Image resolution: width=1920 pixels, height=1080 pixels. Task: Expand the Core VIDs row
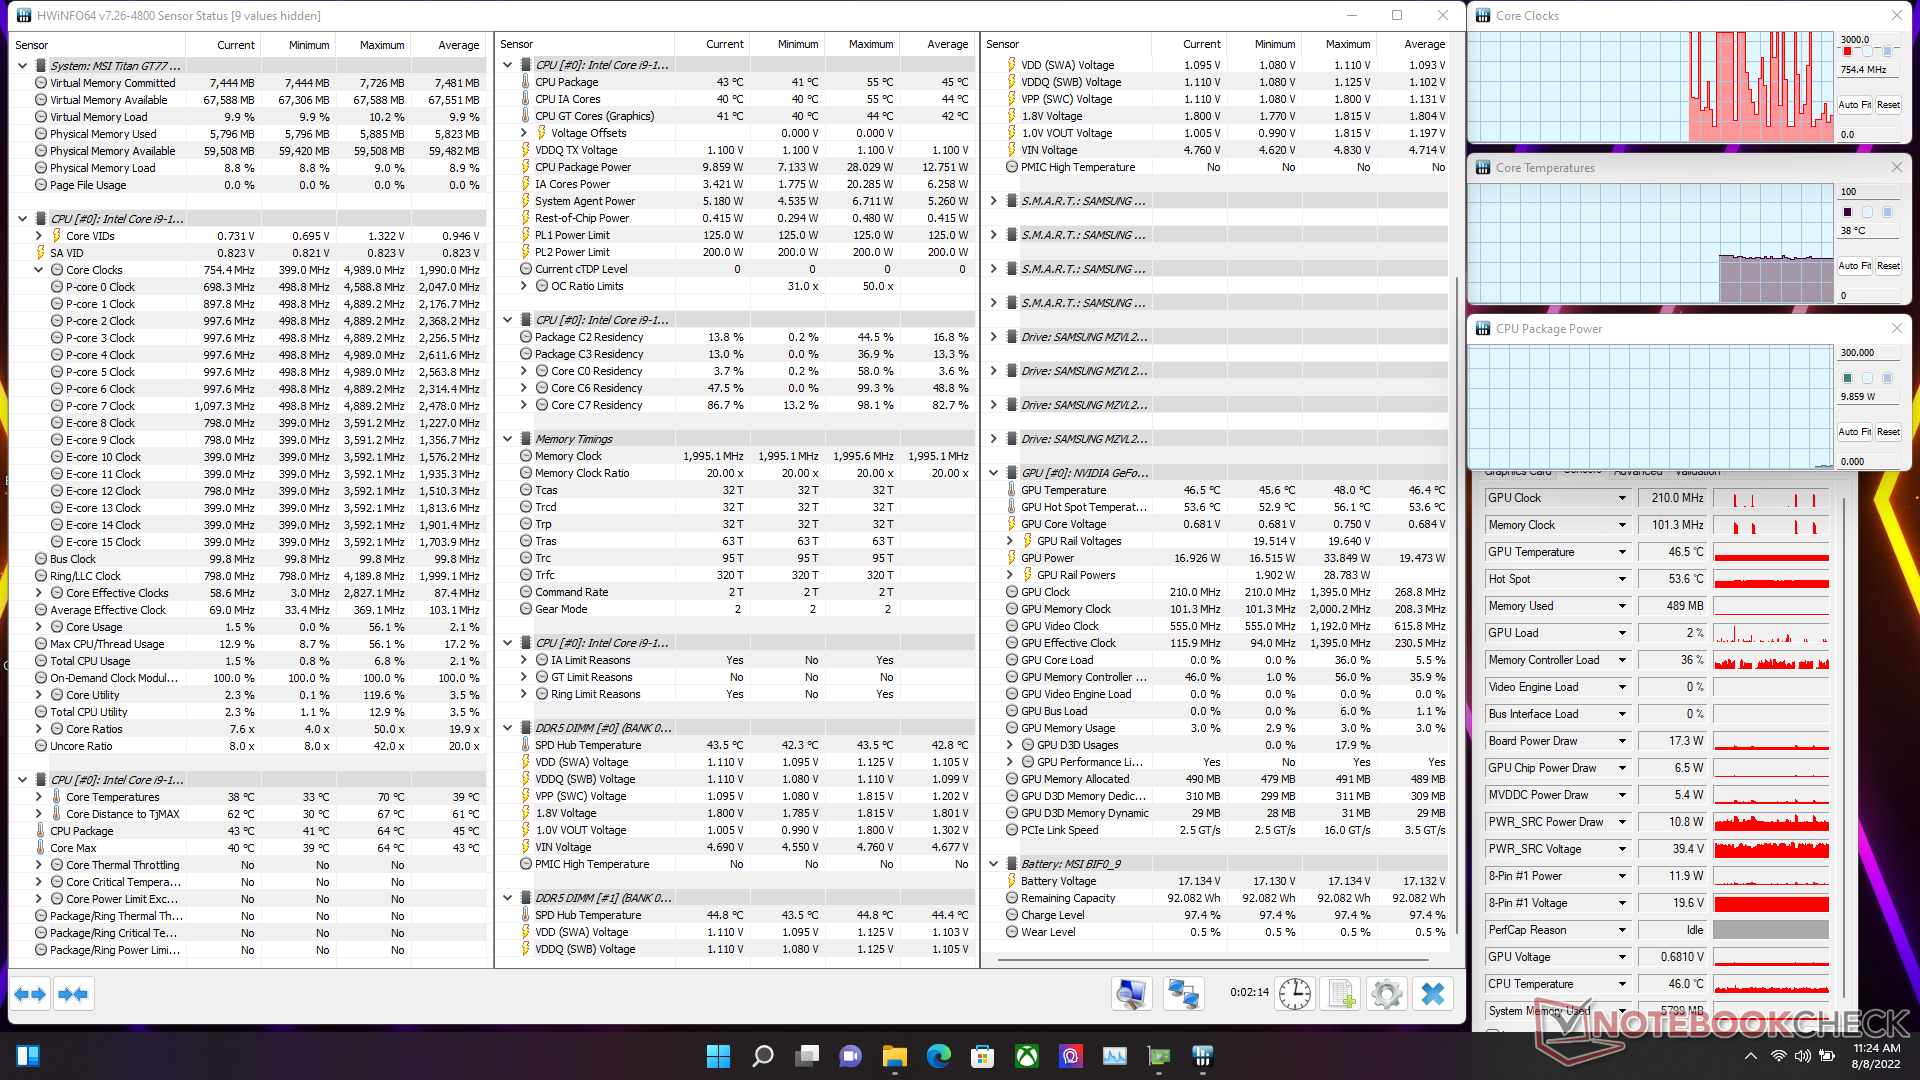[x=39, y=236]
